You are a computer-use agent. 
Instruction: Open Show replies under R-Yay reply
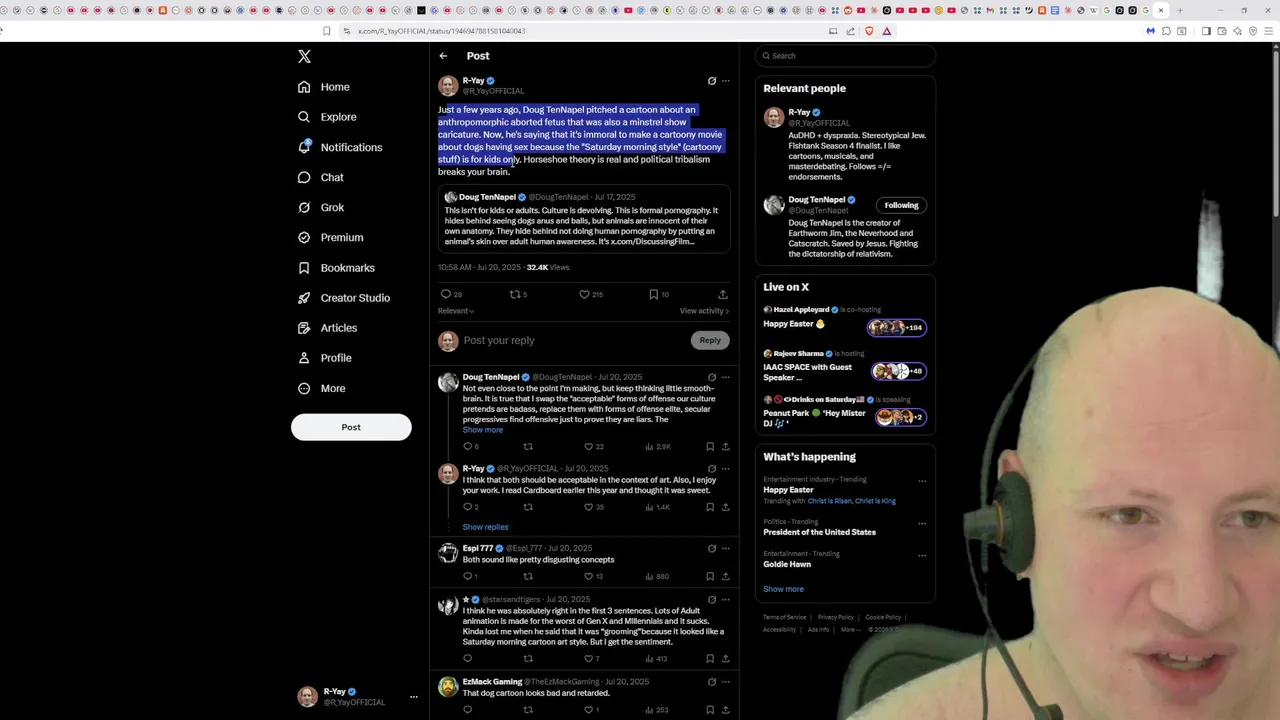pos(485,527)
